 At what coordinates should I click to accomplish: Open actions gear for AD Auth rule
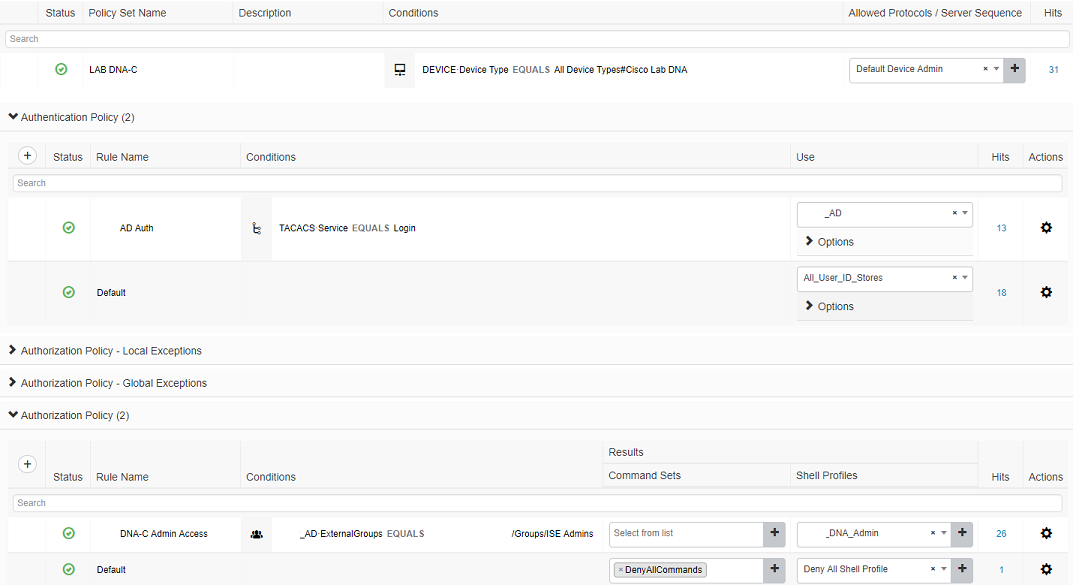pos(1046,228)
